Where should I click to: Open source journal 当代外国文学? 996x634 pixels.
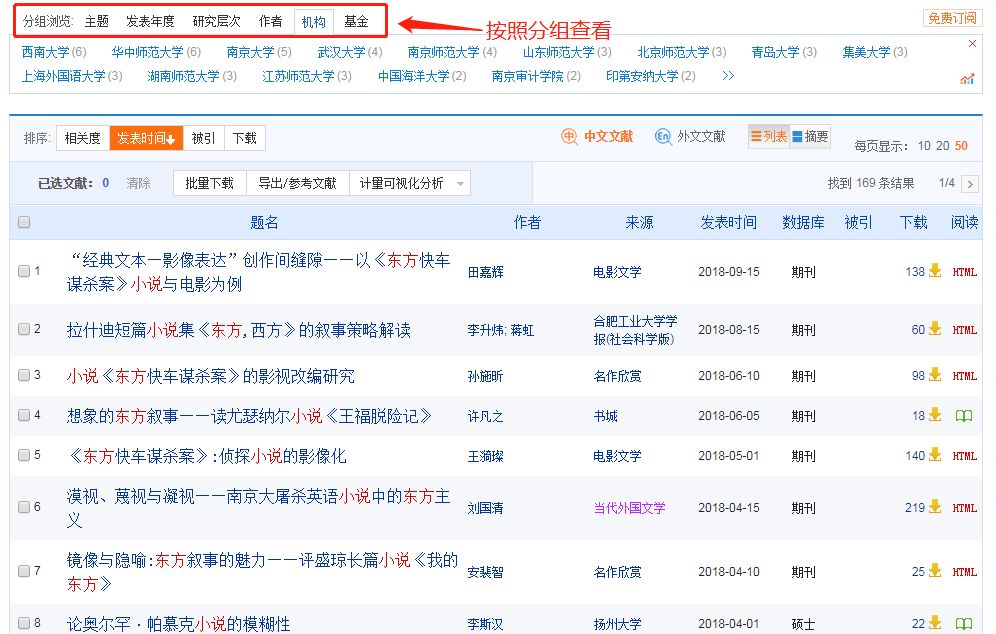pos(629,508)
